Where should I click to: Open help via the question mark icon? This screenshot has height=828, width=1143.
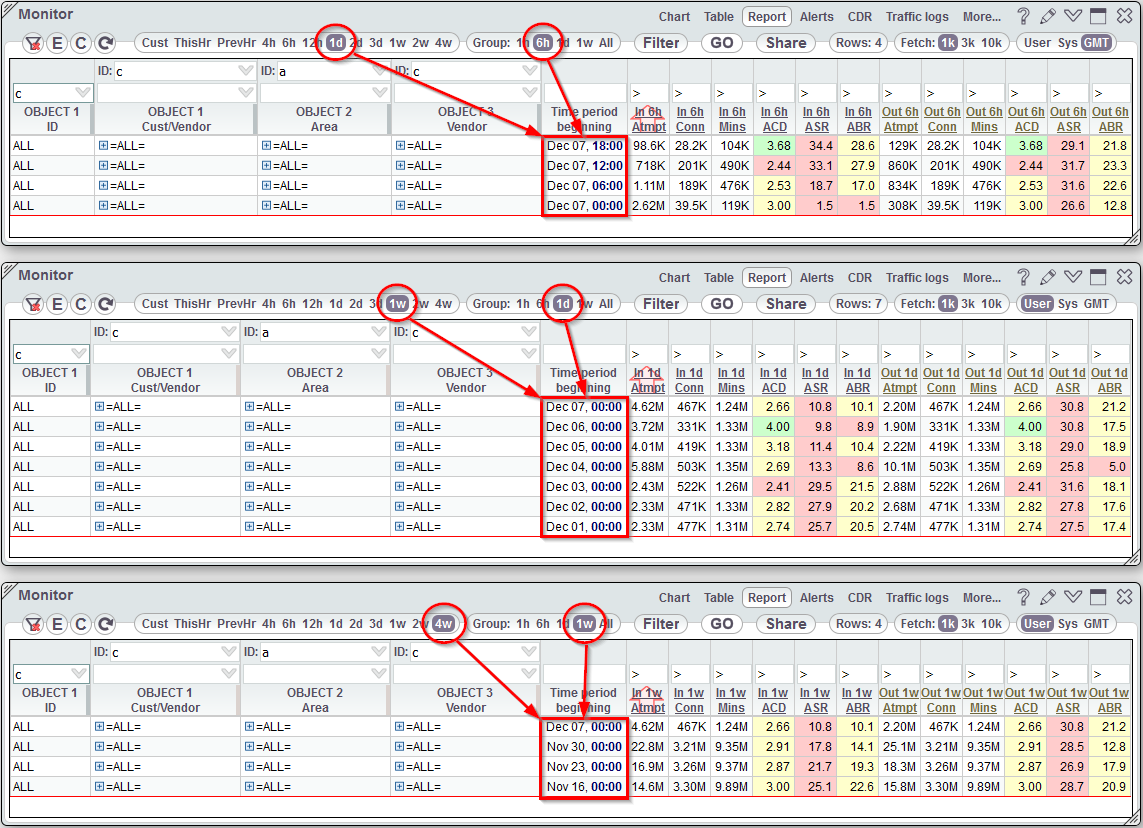coord(1022,16)
